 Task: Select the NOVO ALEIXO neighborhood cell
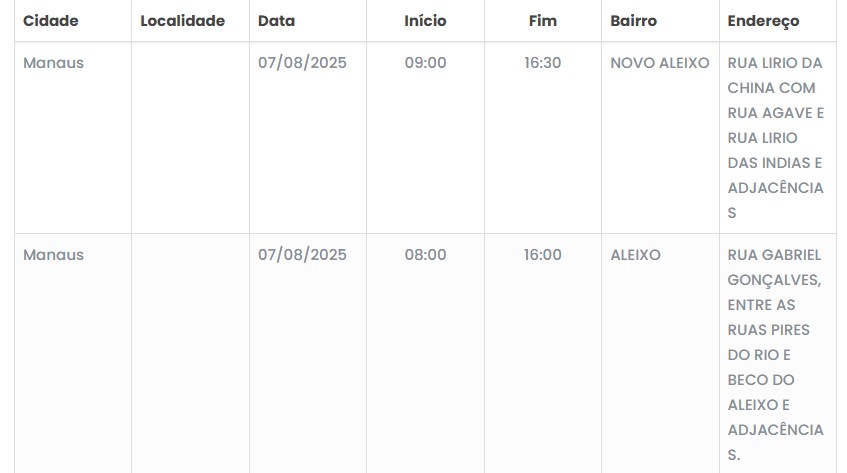(660, 63)
